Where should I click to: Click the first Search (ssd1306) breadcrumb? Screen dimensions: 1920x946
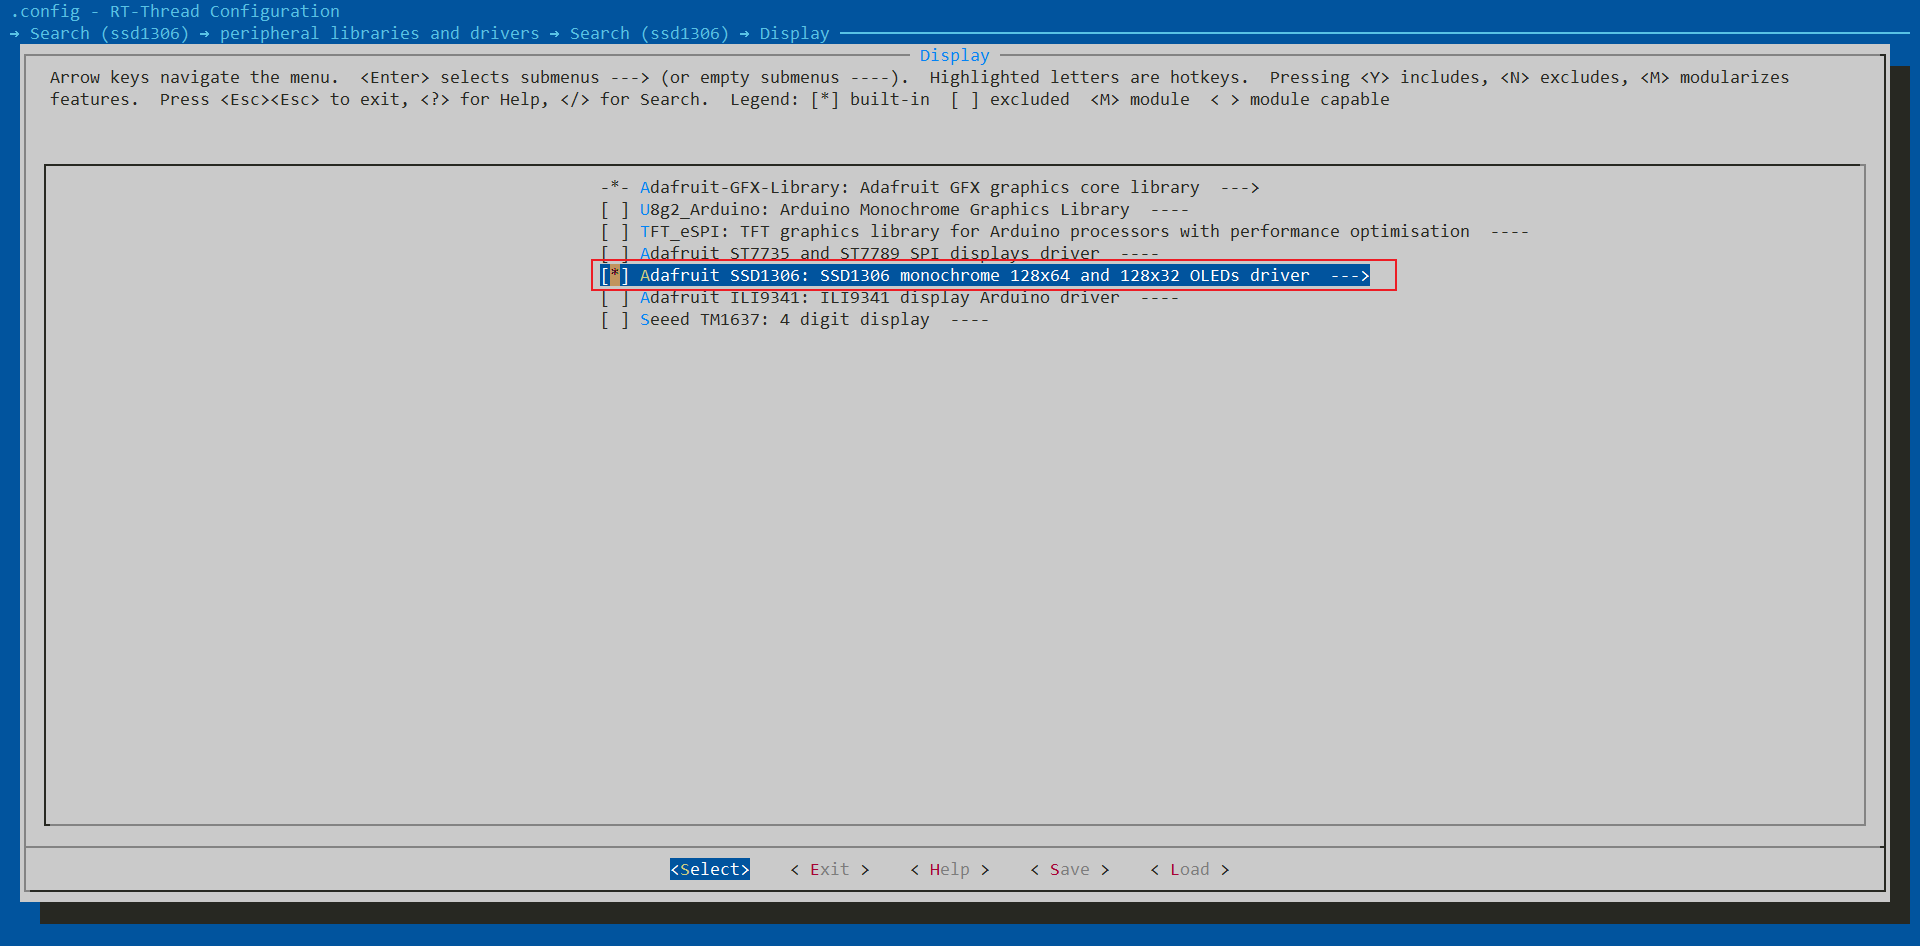(x=110, y=34)
